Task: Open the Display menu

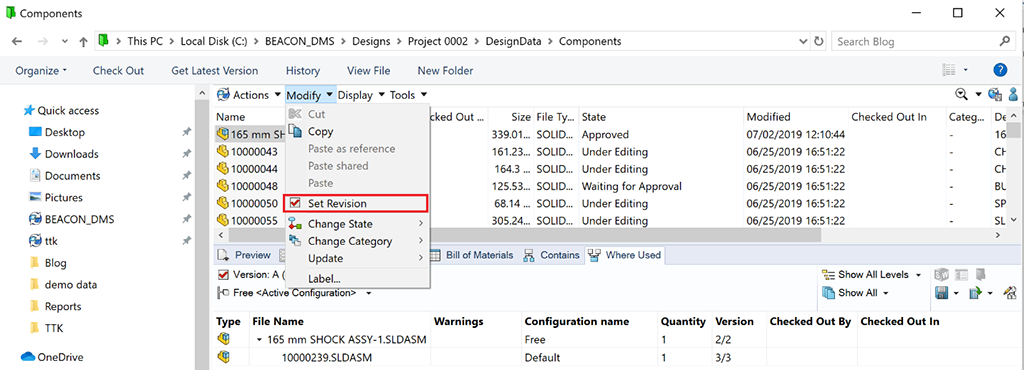Action: pos(361,95)
